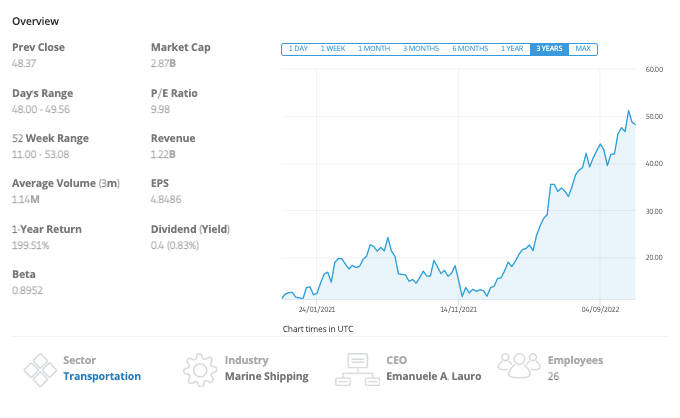
Task: Click the Industry gear icon
Action: 200,368
